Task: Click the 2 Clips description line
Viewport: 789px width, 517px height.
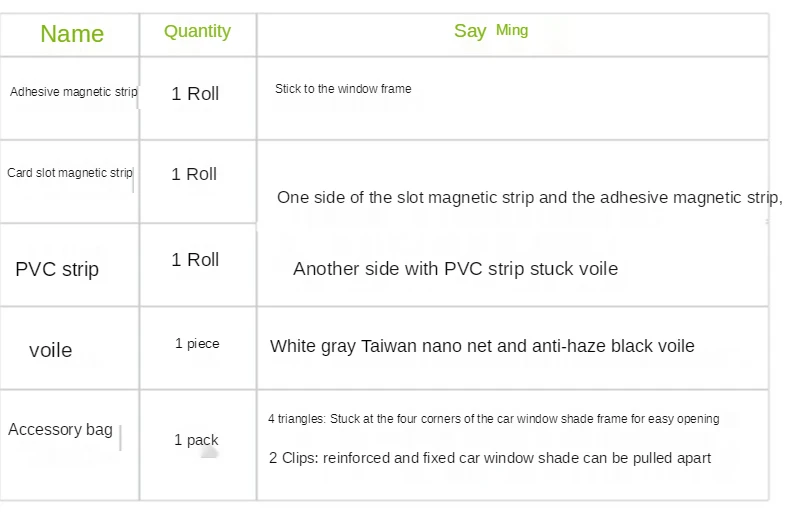Action: pyautogui.click(x=490, y=458)
